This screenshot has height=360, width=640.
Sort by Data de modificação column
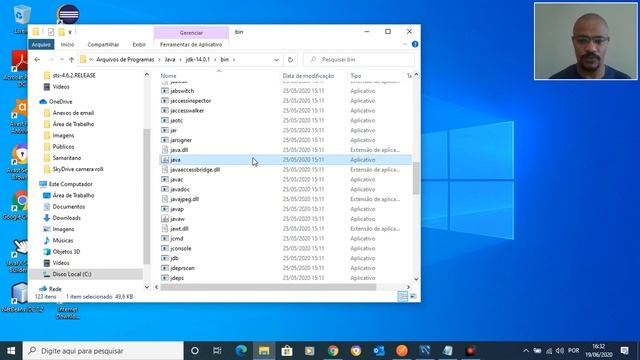[308, 76]
